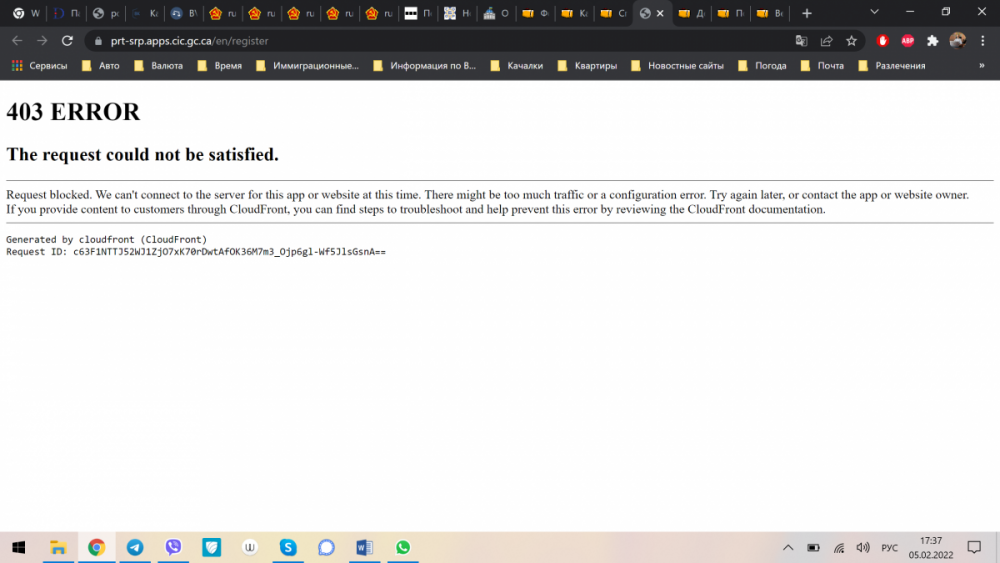Open the share page icon in address bar
This screenshot has height=563, width=1000.
(x=826, y=41)
